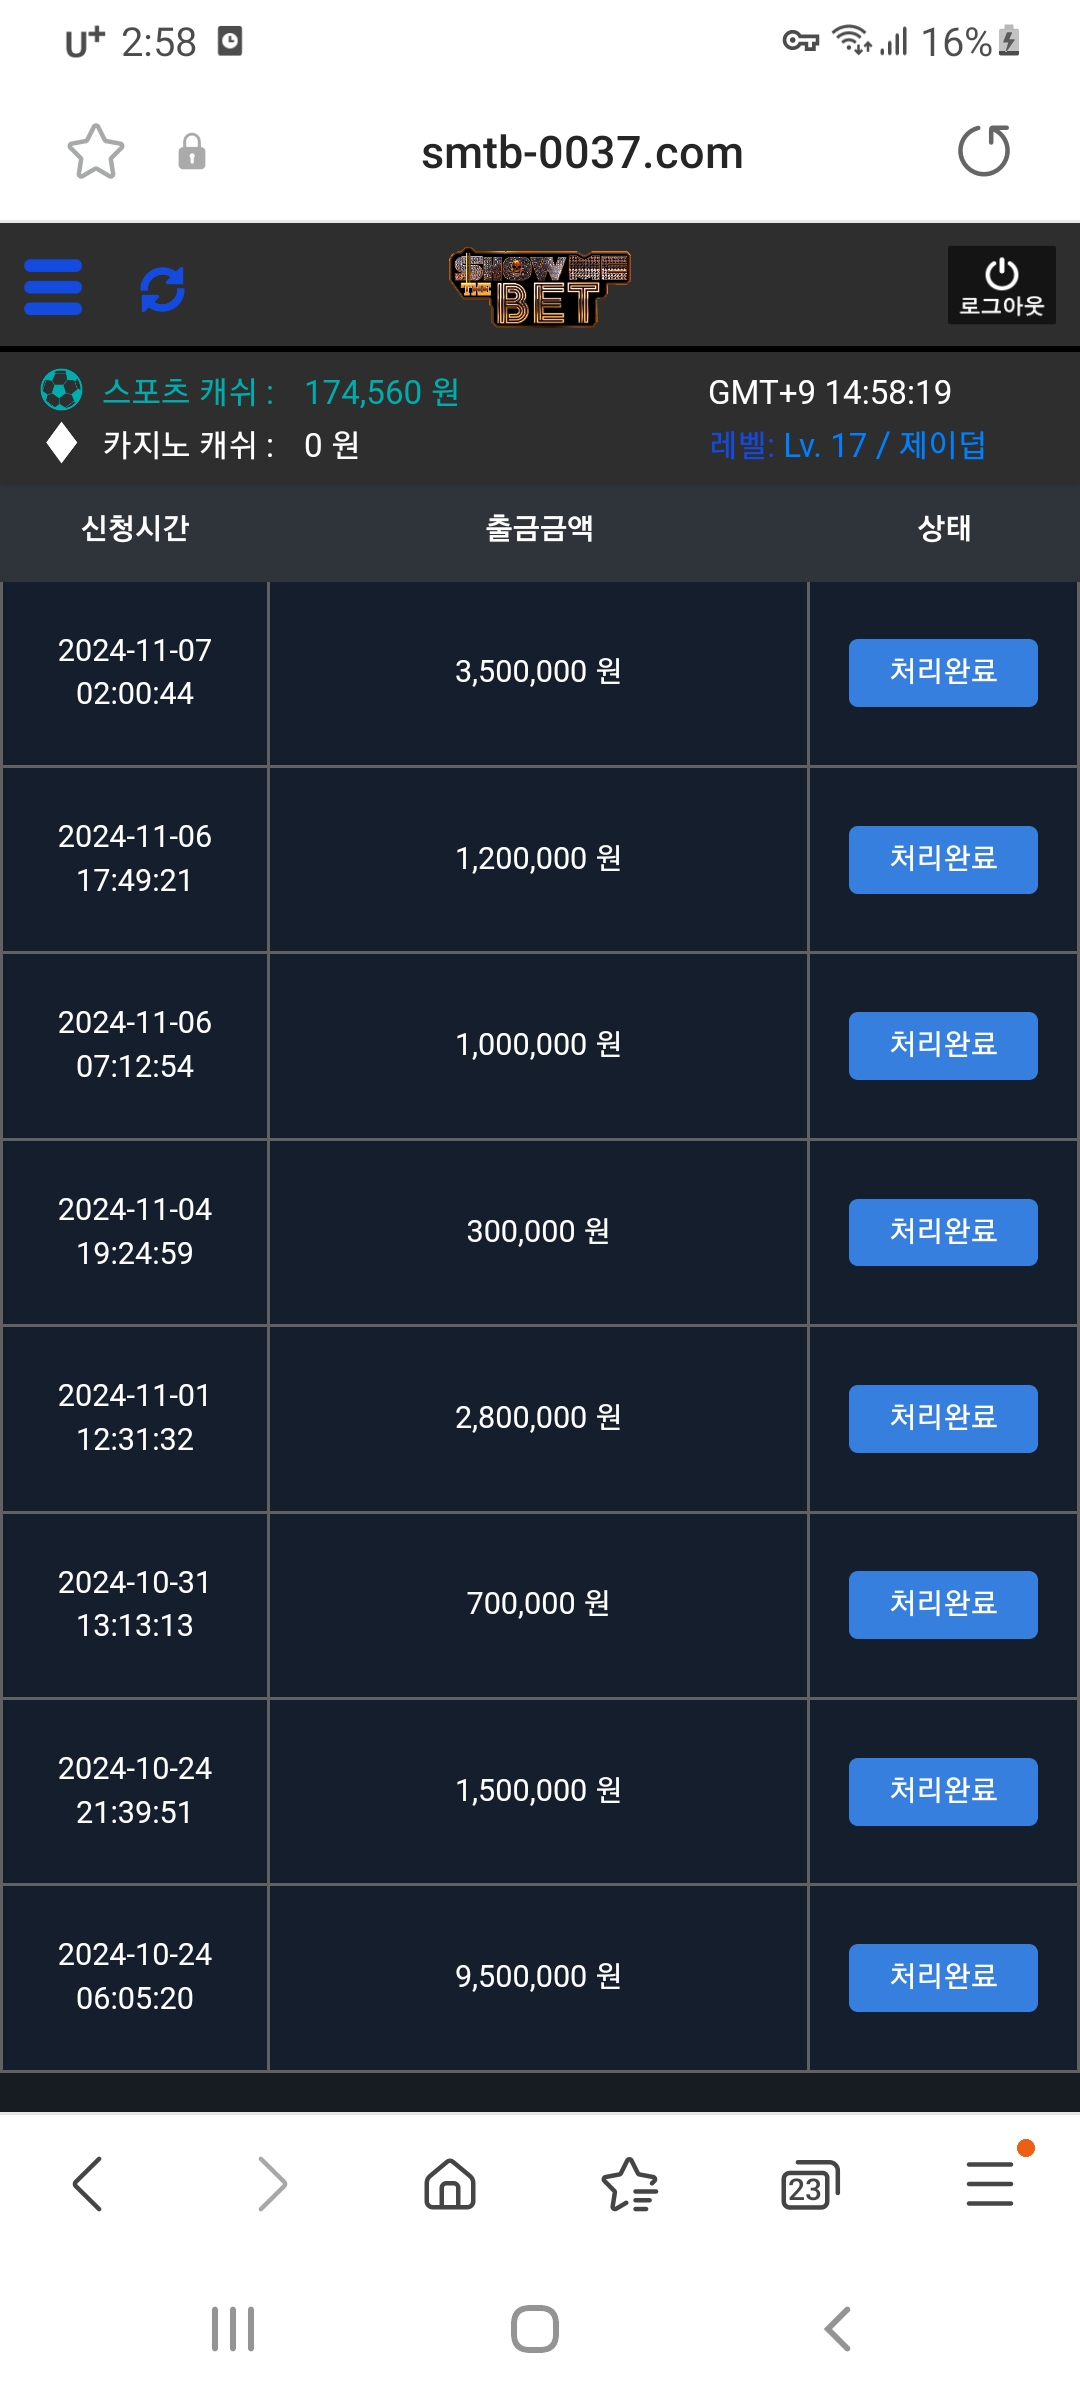Tap the Show Me The Bet logo

pos(540,288)
